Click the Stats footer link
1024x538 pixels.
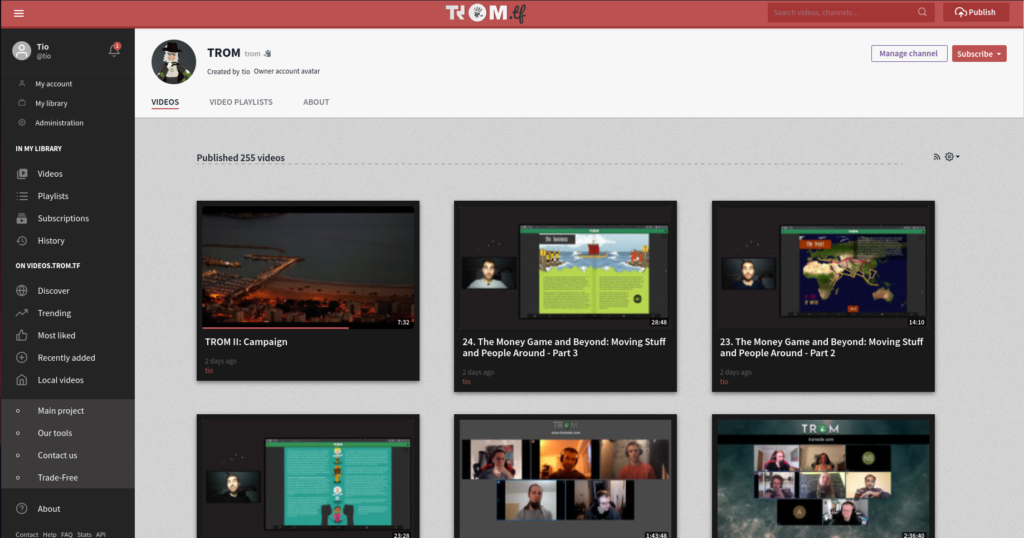pyautogui.click(x=84, y=534)
